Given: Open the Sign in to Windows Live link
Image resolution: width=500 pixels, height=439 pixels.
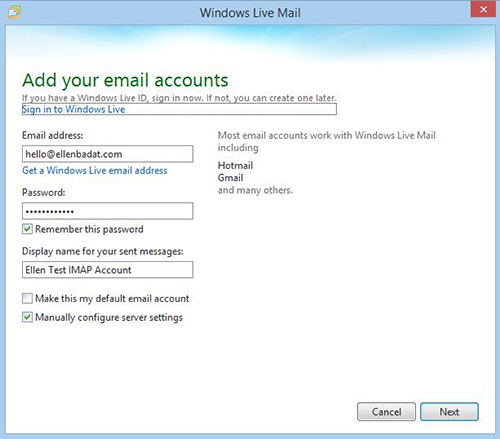Looking at the screenshot, I should pyautogui.click(x=74, y=109).
